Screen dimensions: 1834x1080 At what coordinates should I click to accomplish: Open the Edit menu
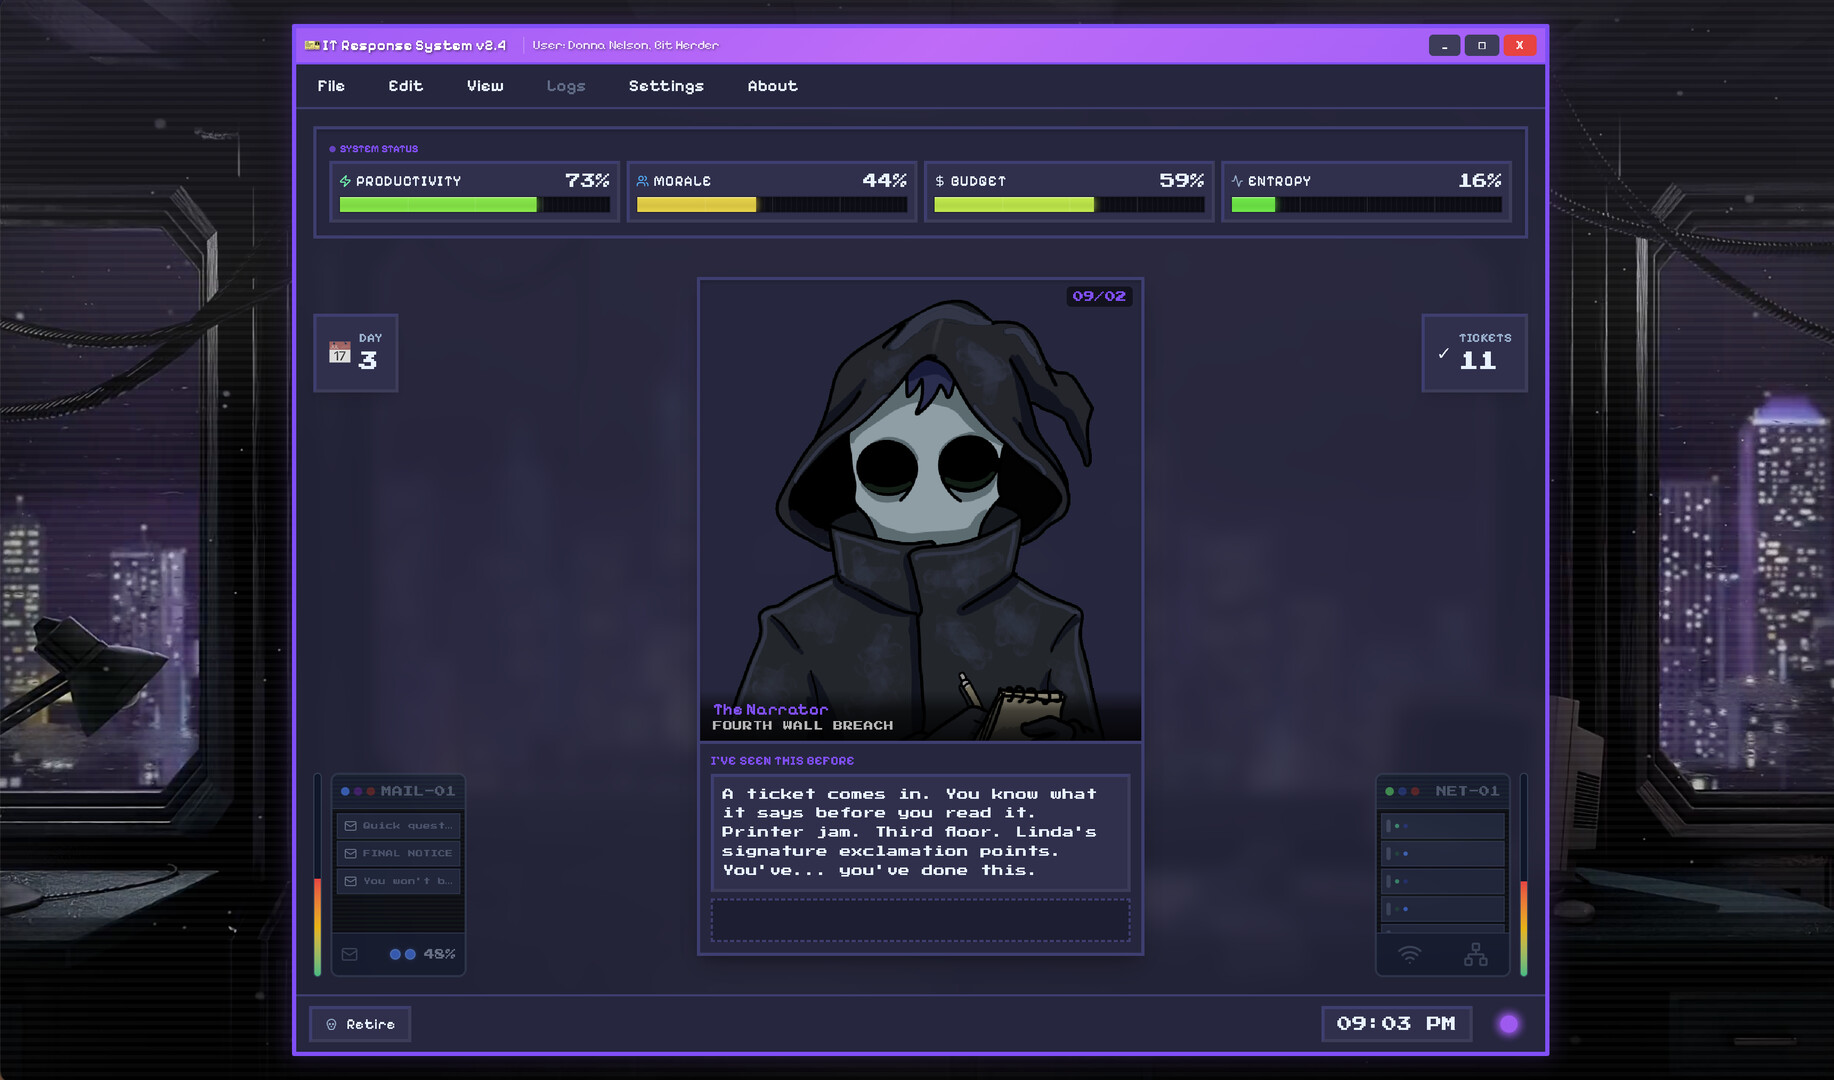(x=405, y=86)
